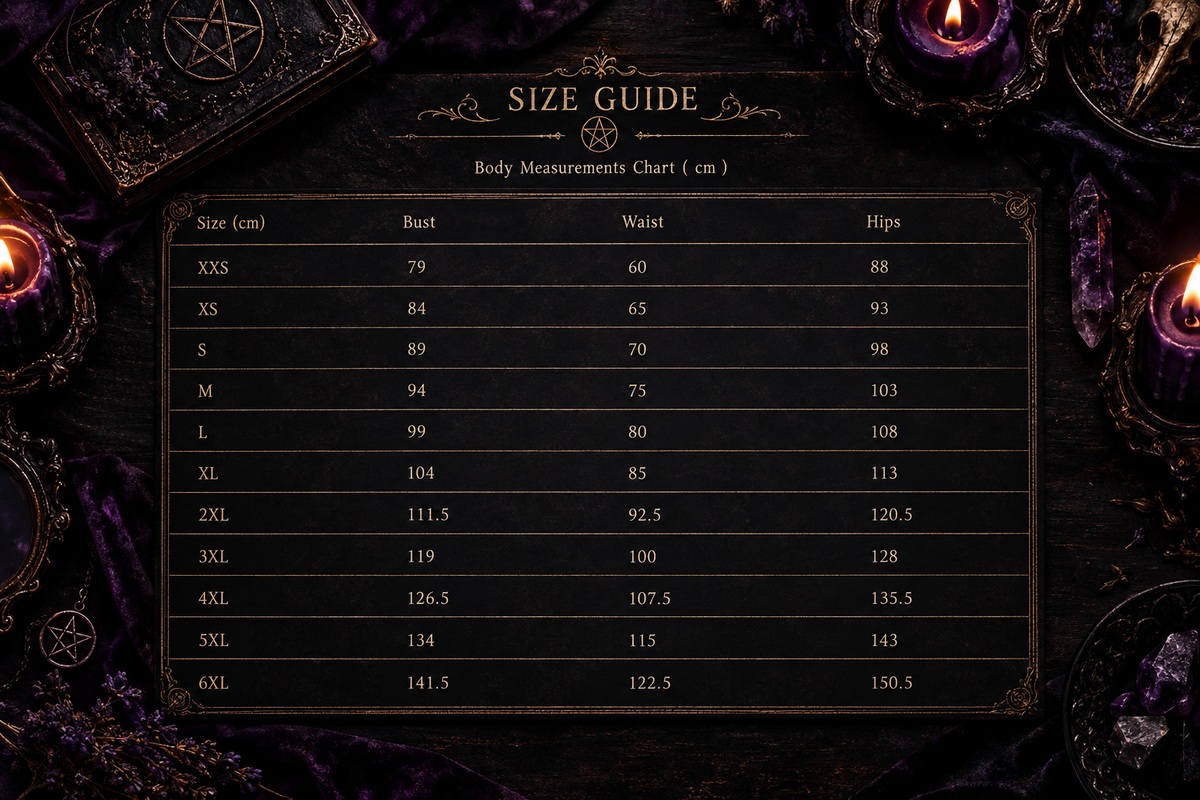Image resolution: width=1200 pixels, height=800 pixels.
Task: Select bust value "94" in M row
Action: click(417, 391)
